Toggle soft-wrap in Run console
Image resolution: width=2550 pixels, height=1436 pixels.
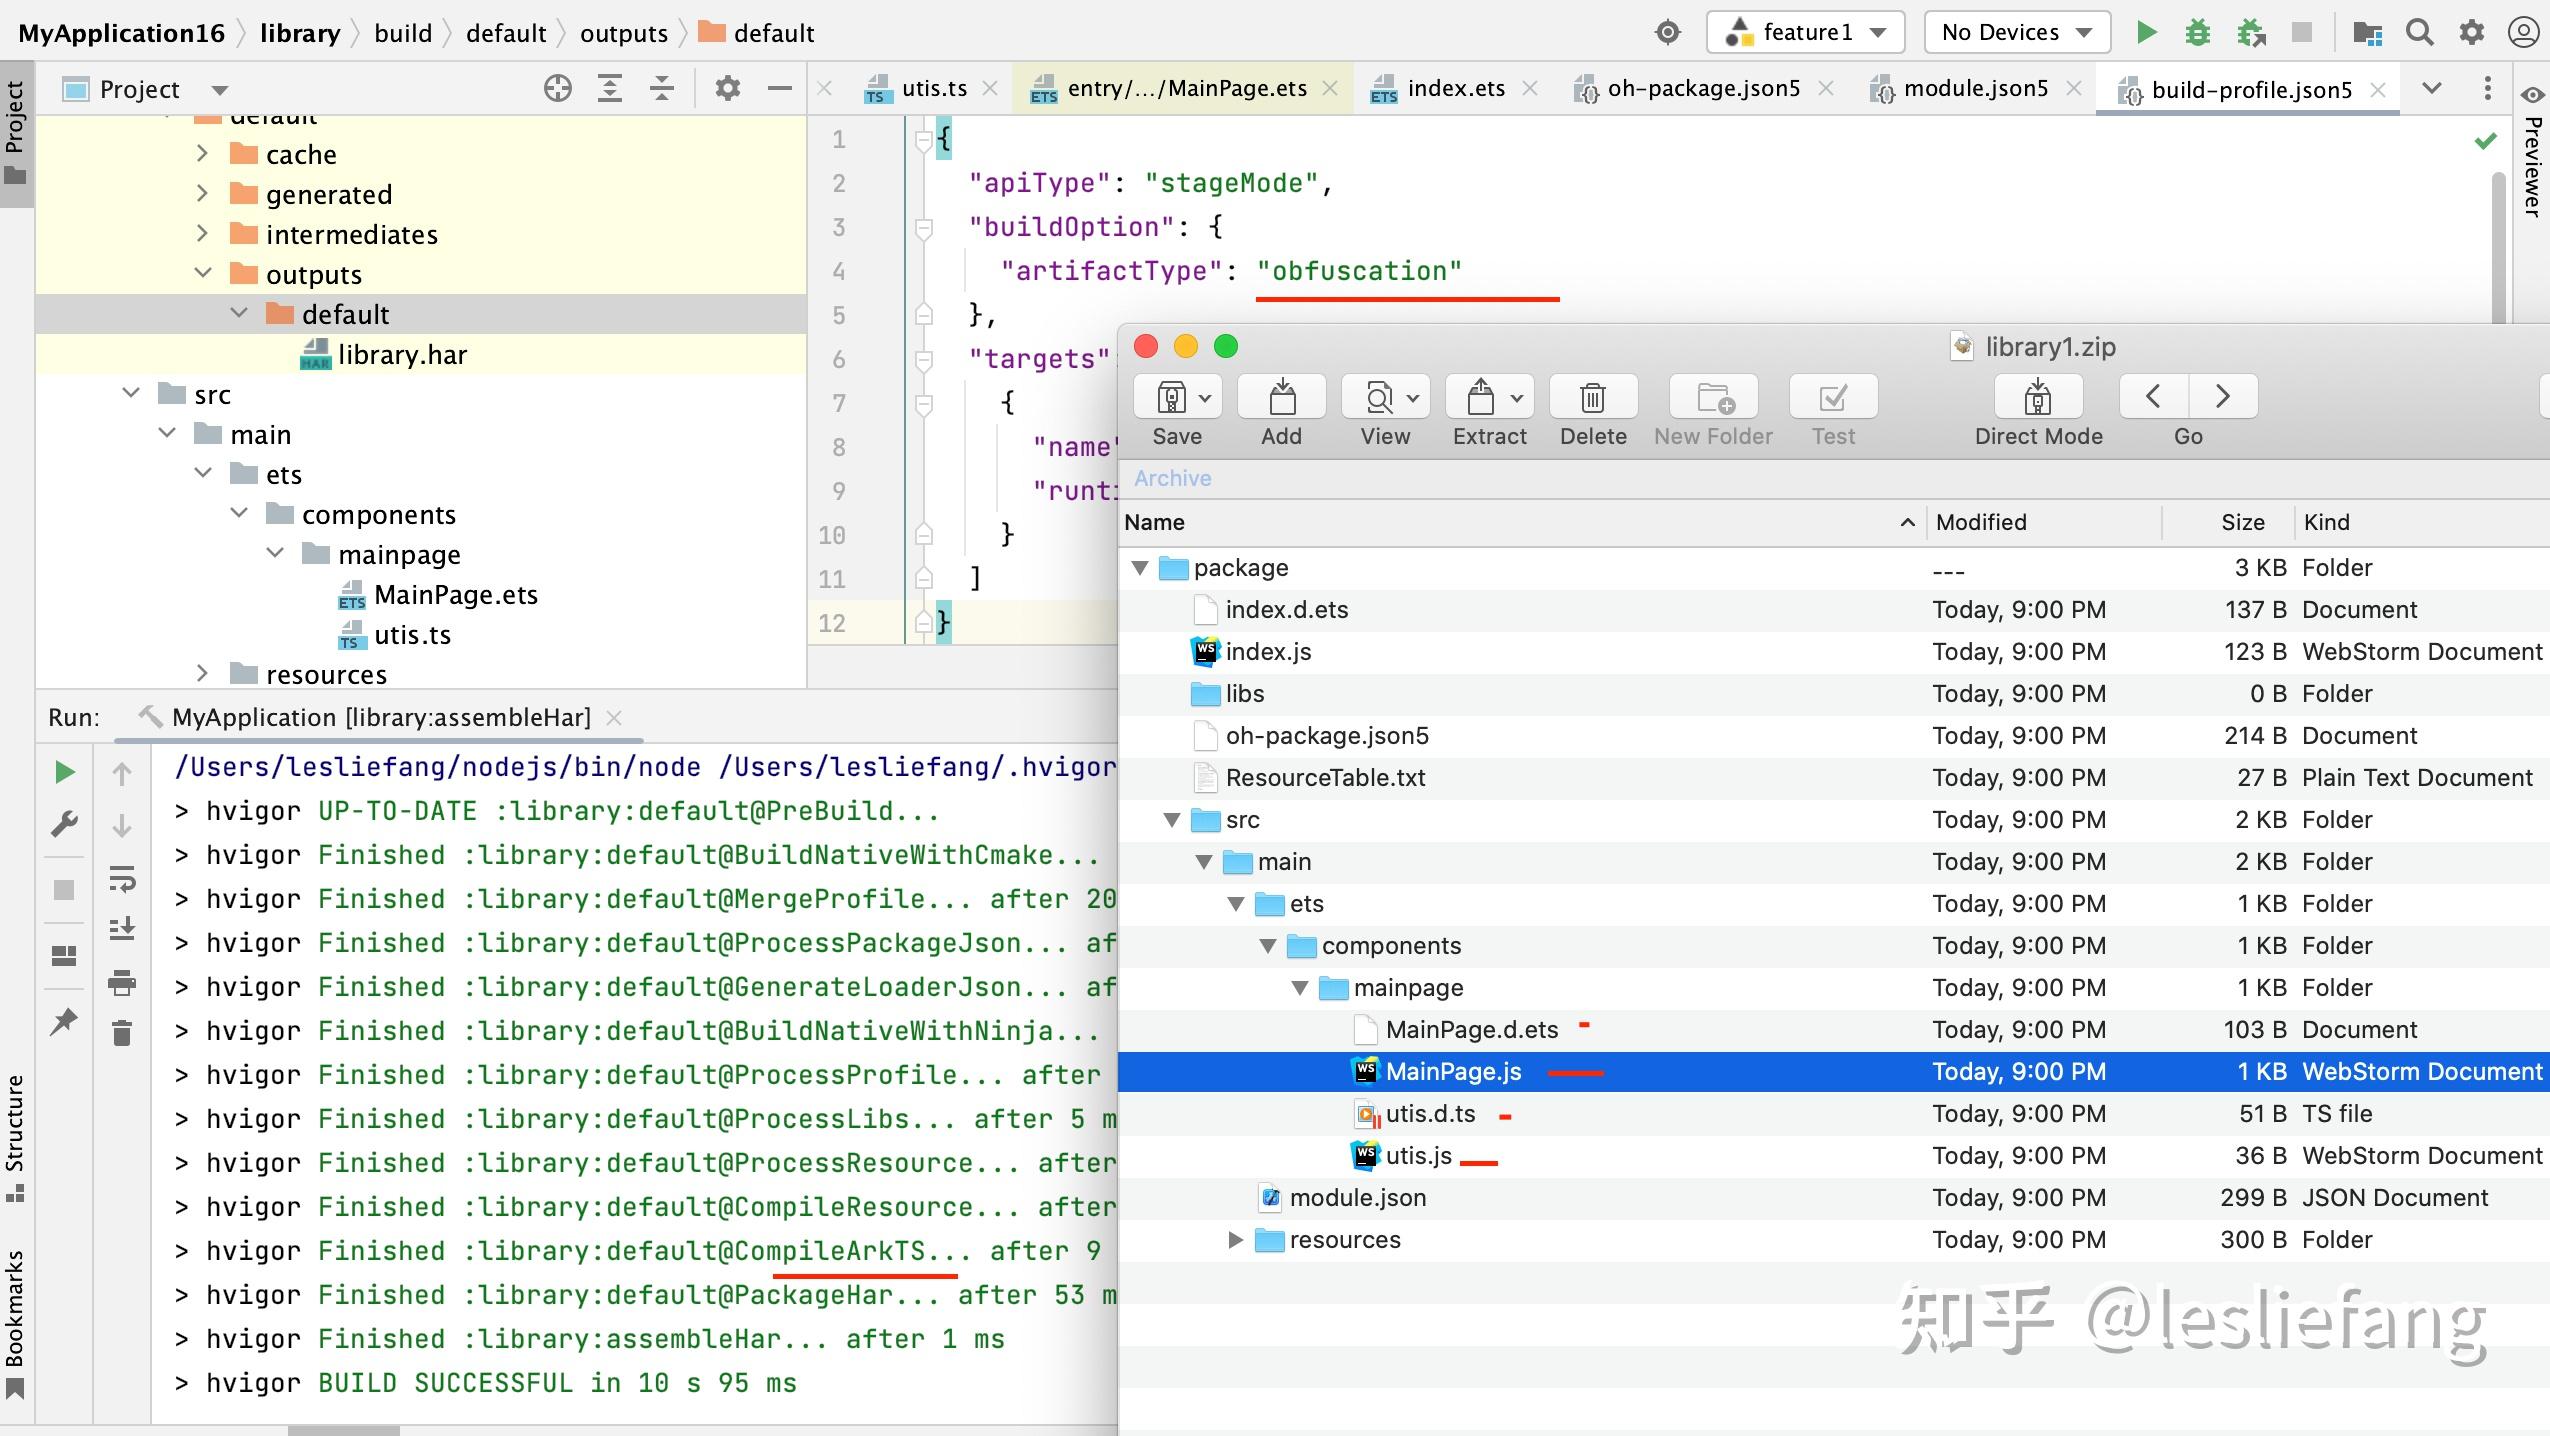(122, 879)
